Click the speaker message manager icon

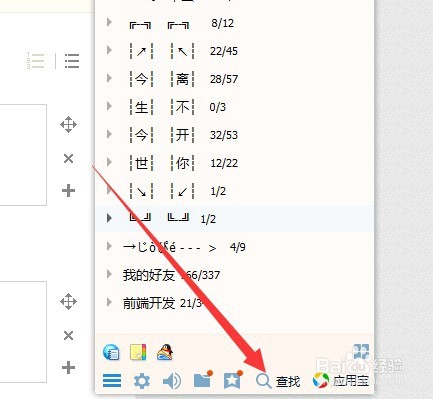[172, 381]
